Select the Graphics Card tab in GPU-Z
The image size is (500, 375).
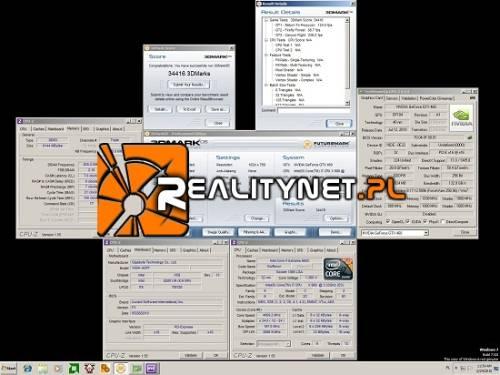(372, 98)
